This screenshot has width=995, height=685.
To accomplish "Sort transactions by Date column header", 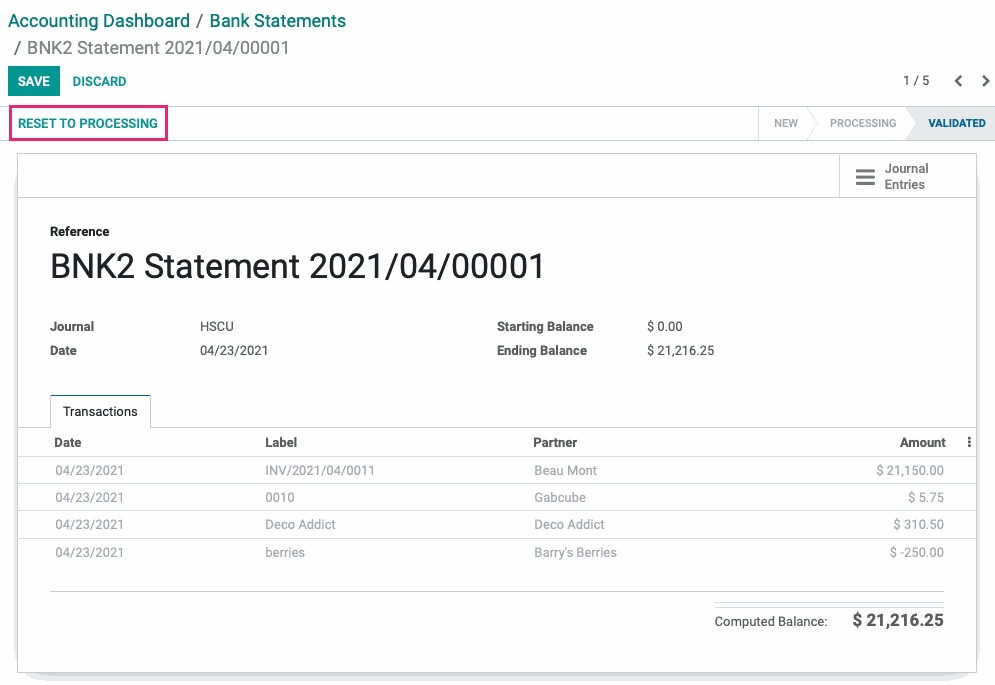I will pyautogui.click(x=68, y=442).
